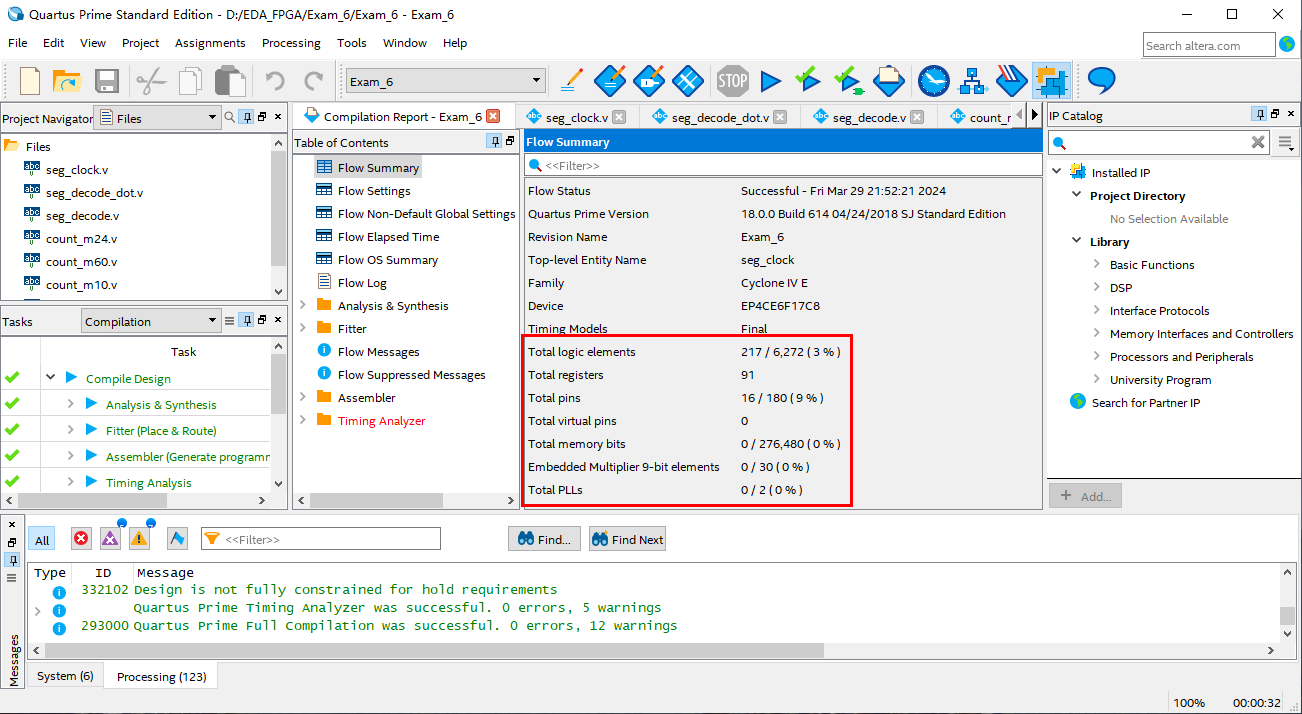Open the Assignments menu
The height and width of the screenshot is (714, 1302).
pos(210,43)
